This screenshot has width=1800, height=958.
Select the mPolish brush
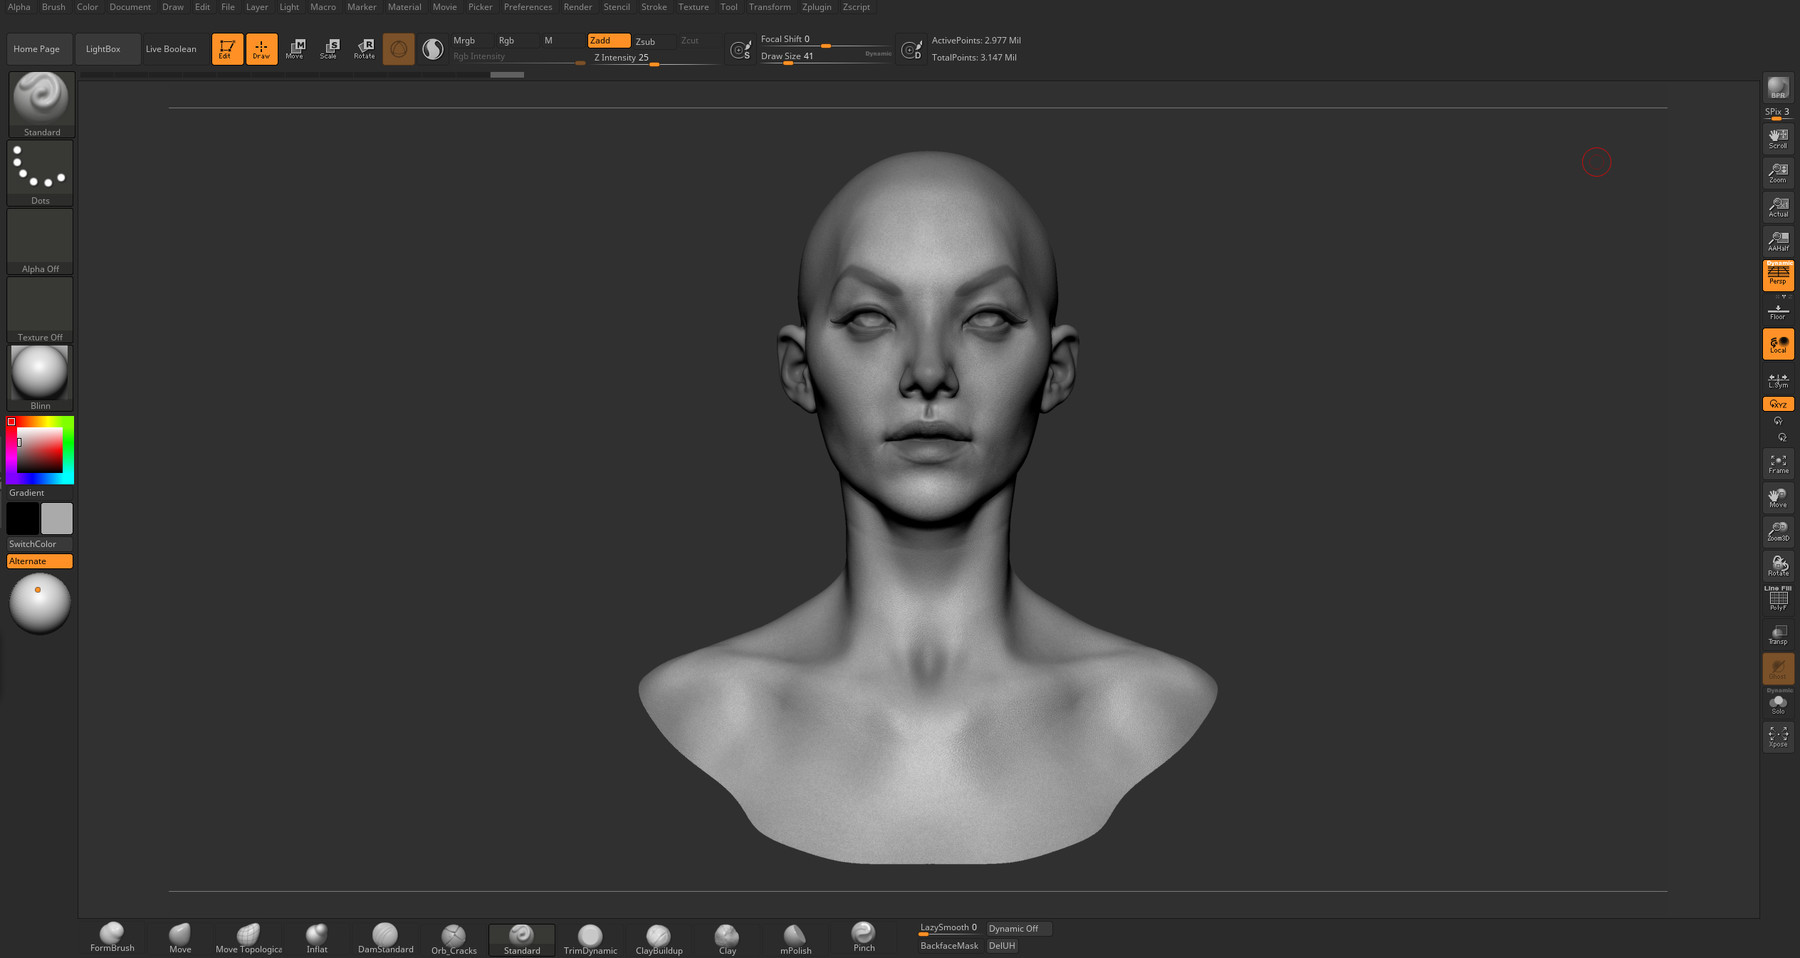point(794,936)
